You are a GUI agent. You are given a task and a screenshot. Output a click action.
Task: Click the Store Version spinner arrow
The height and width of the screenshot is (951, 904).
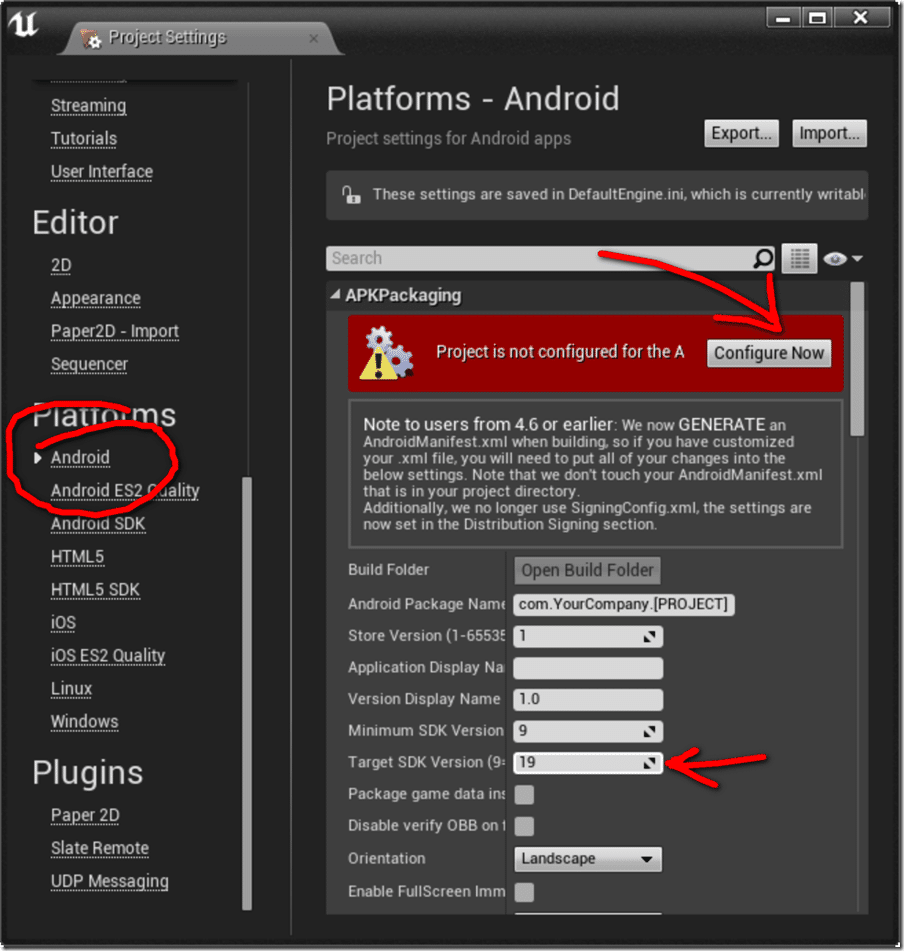click(x=649, y=636)
